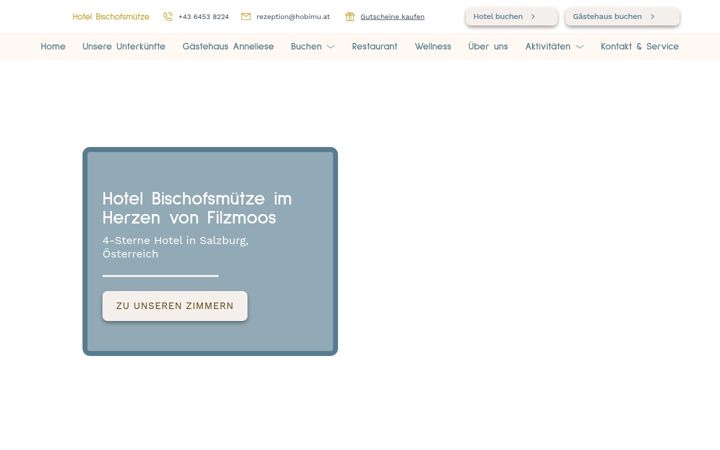Open Kontakt & Service page

(x=640, y=46)
